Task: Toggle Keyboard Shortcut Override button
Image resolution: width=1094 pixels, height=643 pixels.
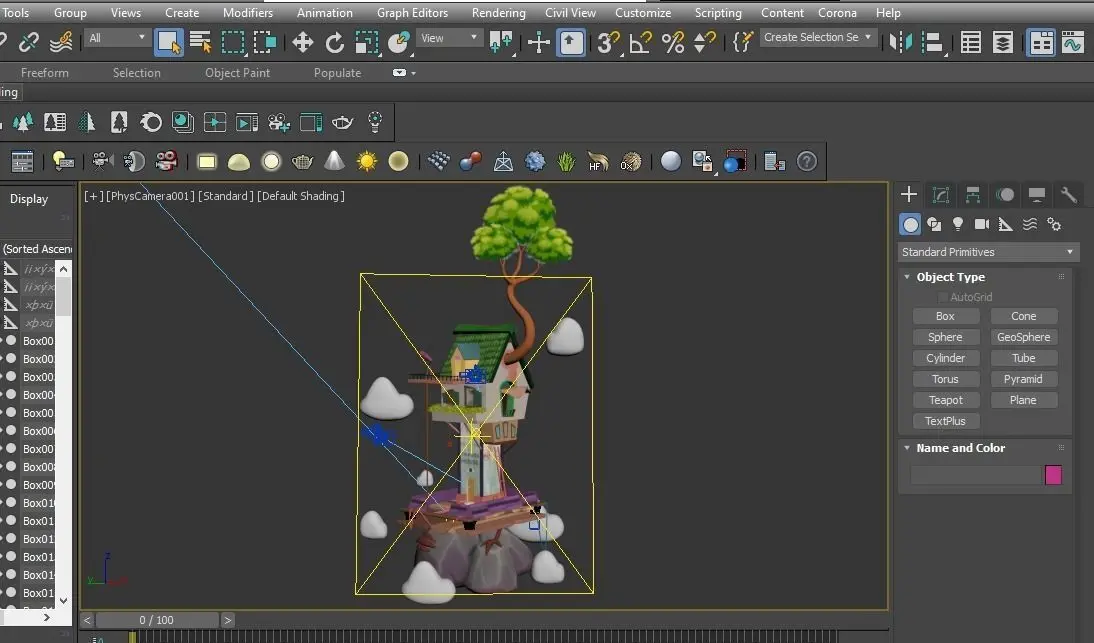Action: [x=571, y=43]
